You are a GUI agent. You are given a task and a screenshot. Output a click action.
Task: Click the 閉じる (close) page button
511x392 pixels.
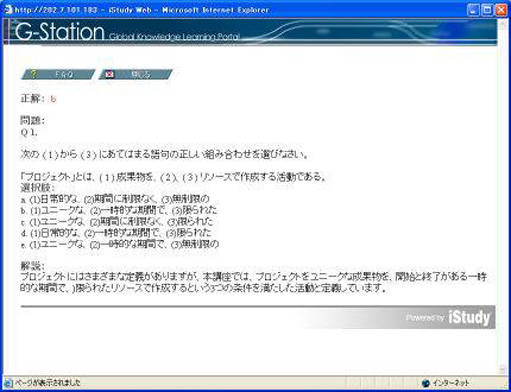pos(135,74)
